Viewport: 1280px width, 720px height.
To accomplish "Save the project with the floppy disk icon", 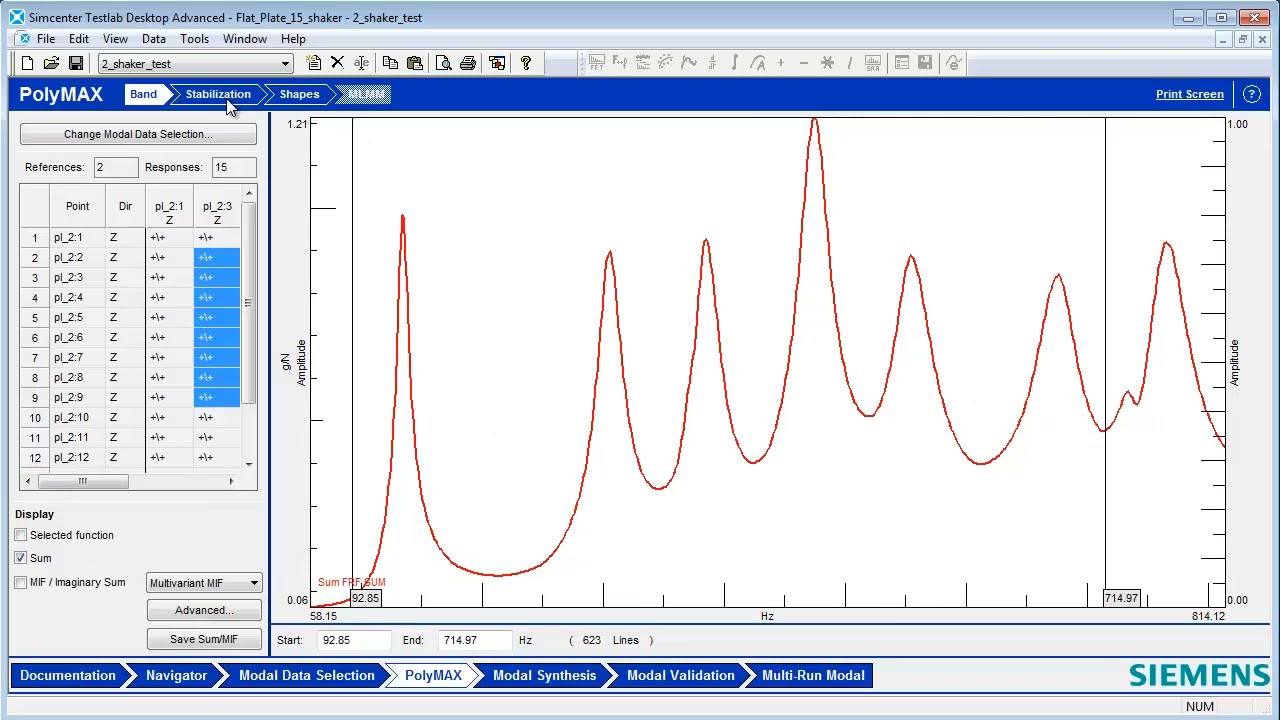I will [x=75, y=63].
